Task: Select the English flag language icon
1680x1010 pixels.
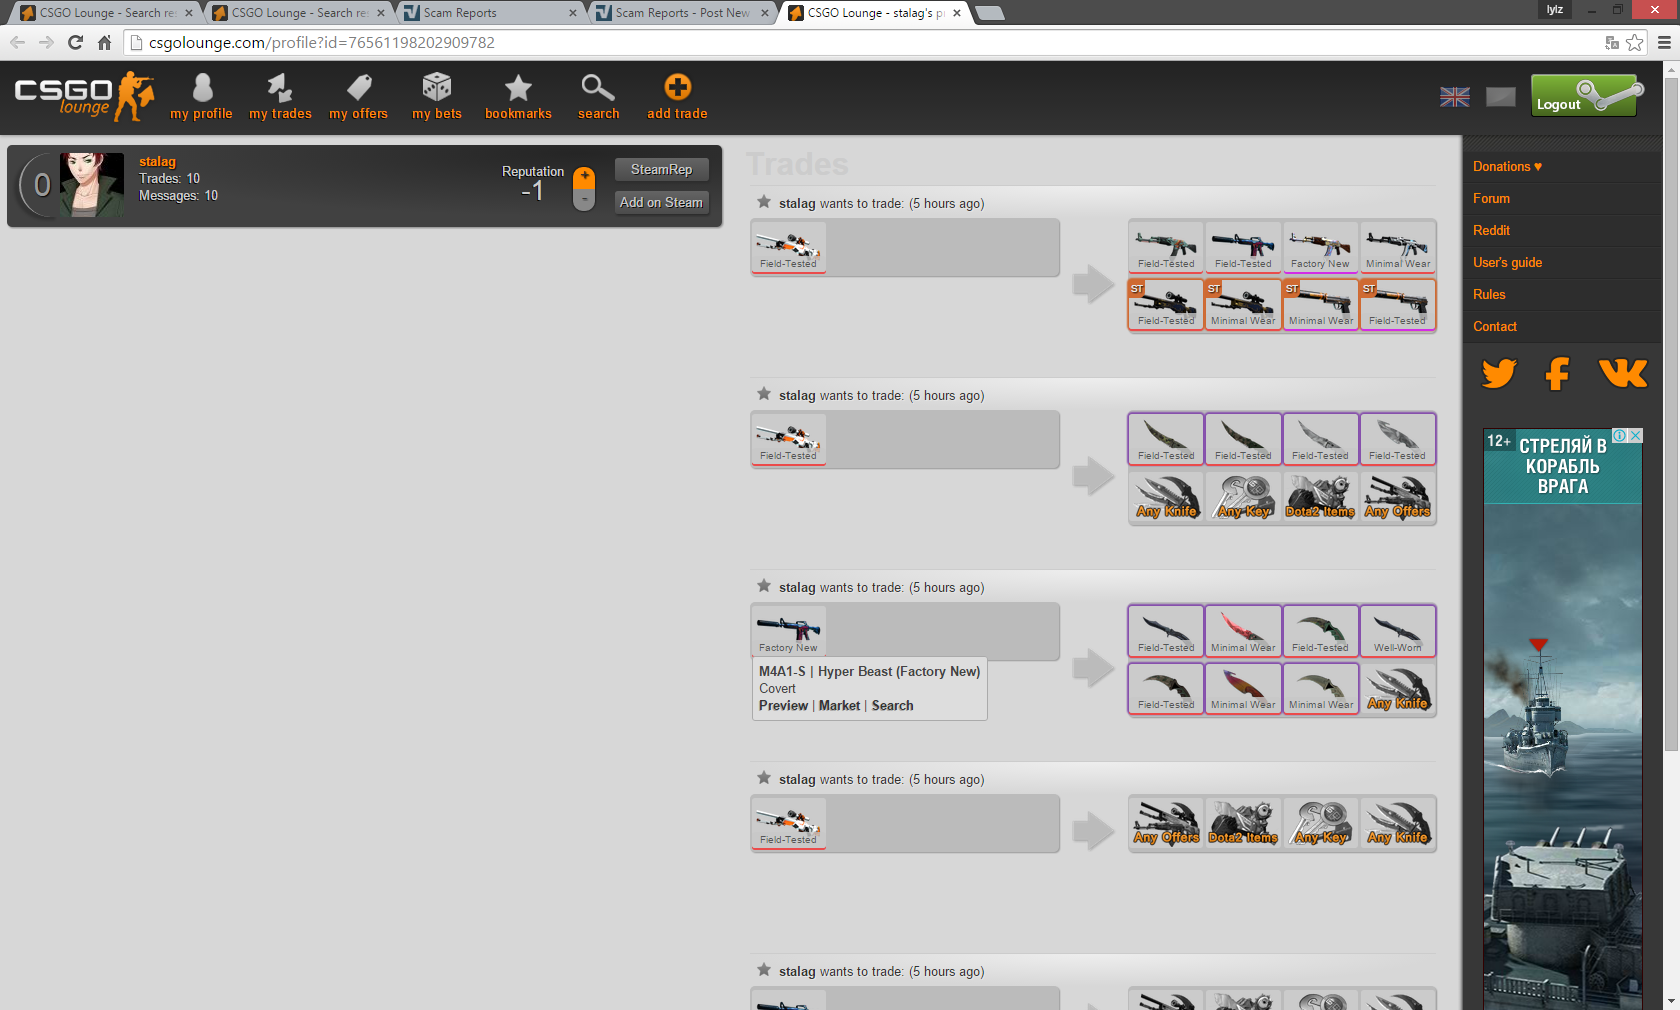Action: (x=1455, y=97)
